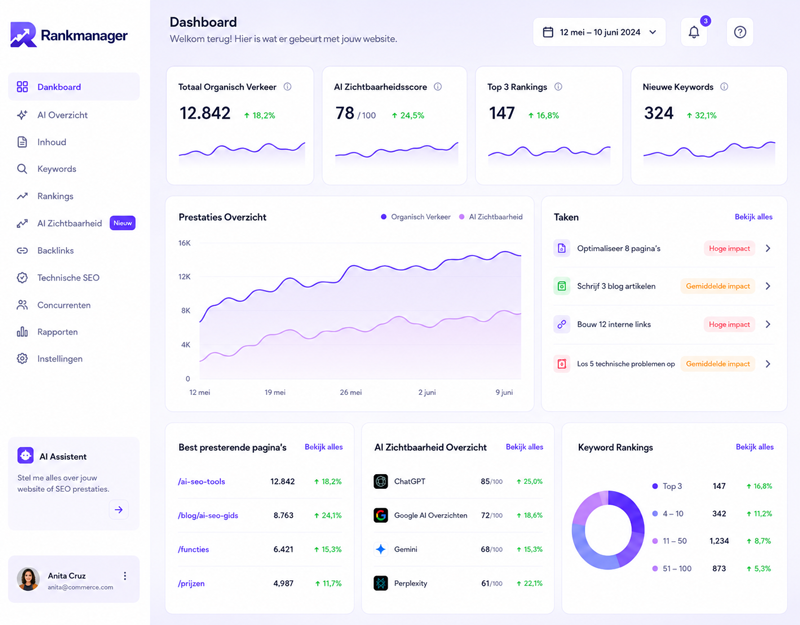This screenshot has height=625, width=800.
Task: Open the /ai-seo-tools page link
Action: (x=202, y=481)
